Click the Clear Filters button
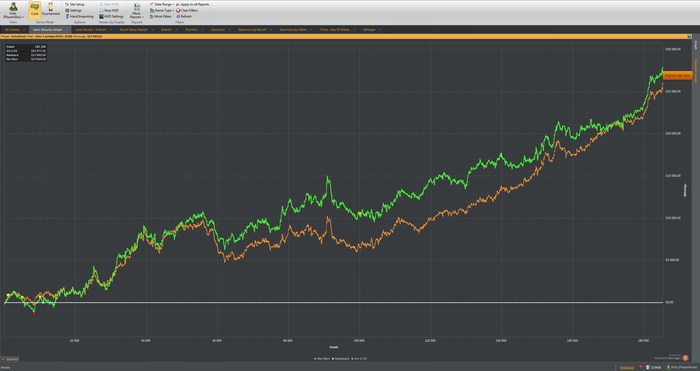 187,10
